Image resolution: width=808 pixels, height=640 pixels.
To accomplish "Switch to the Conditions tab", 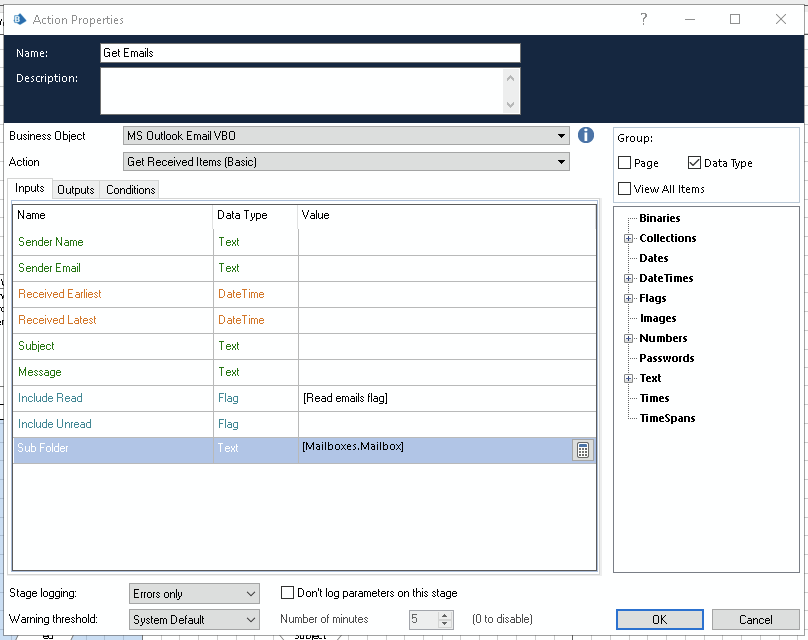I will [130, 190].
